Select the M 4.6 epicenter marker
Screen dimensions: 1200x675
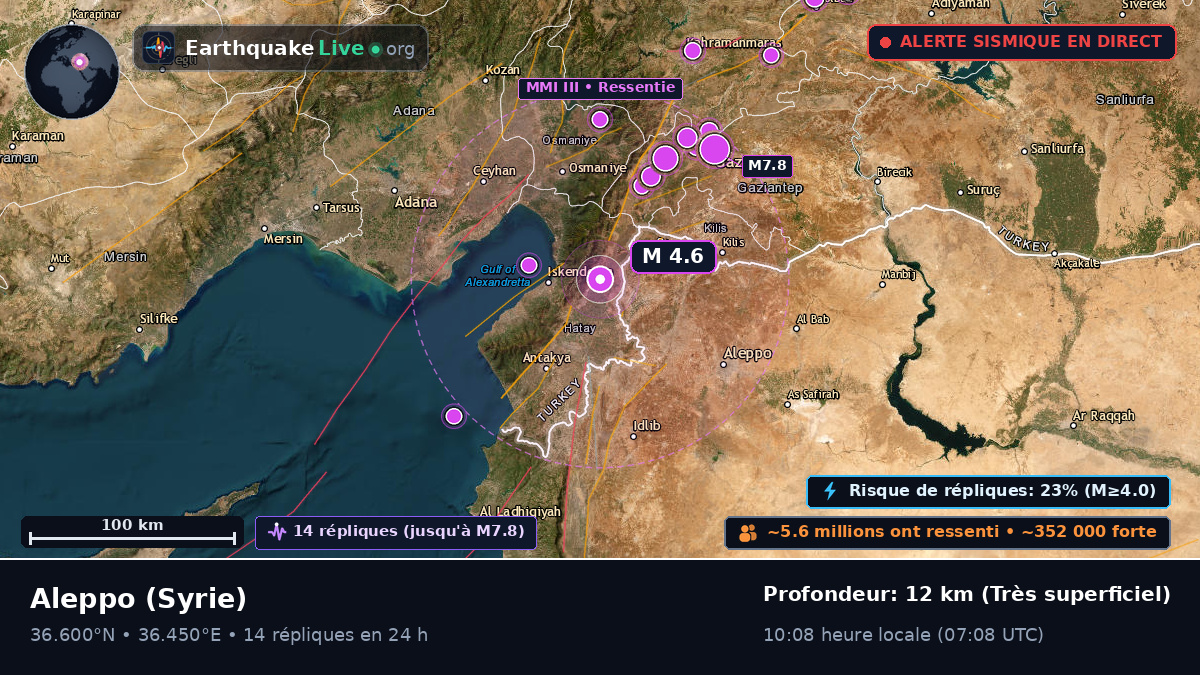click(600, 280)
